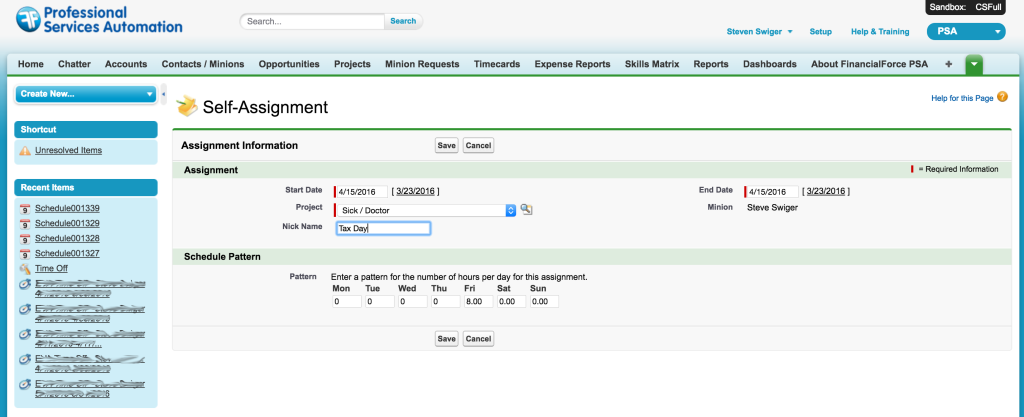
Task: Open the green tab overflow arrow menu
Action: click(x=974, y=65)
